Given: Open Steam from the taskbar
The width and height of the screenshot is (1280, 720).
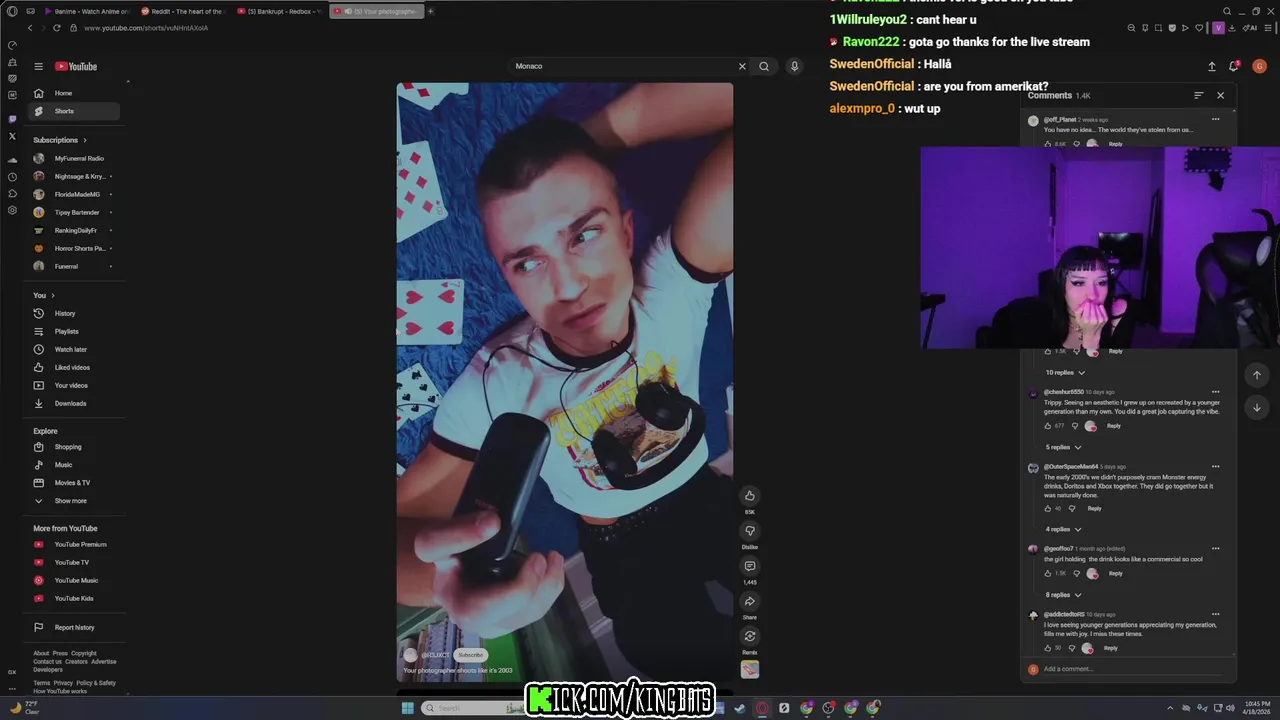Looking at the screenshot, I should (740, 708).
